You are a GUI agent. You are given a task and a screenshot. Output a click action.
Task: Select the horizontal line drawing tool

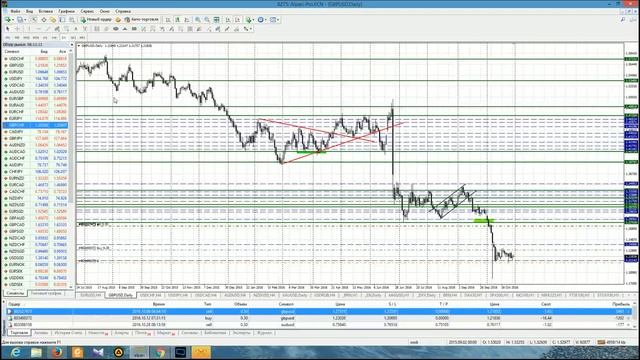click(x=38, y=29)
